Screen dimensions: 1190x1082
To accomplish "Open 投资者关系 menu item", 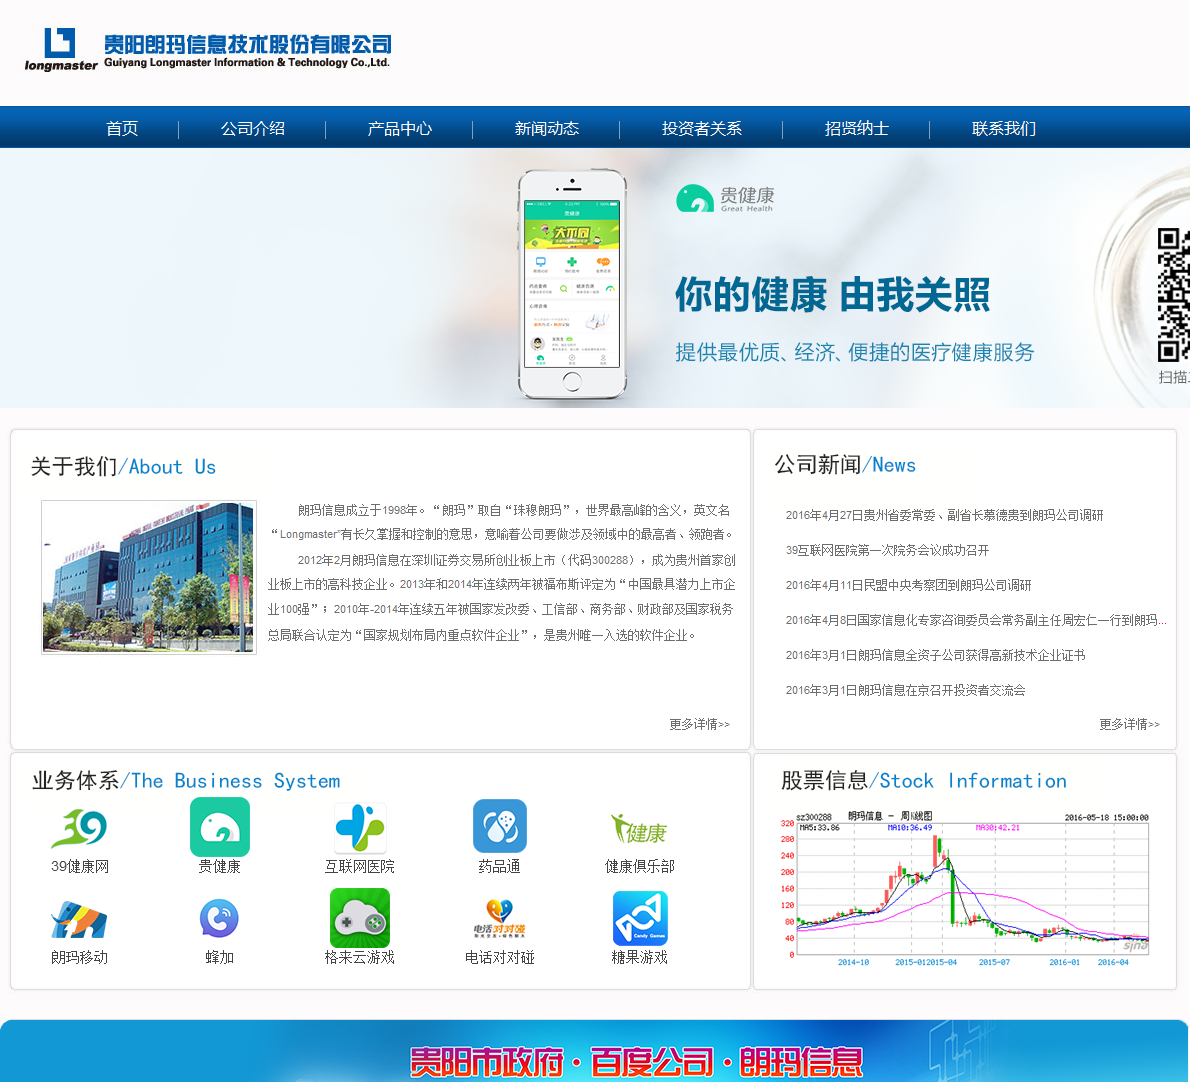I will (701, 128).
